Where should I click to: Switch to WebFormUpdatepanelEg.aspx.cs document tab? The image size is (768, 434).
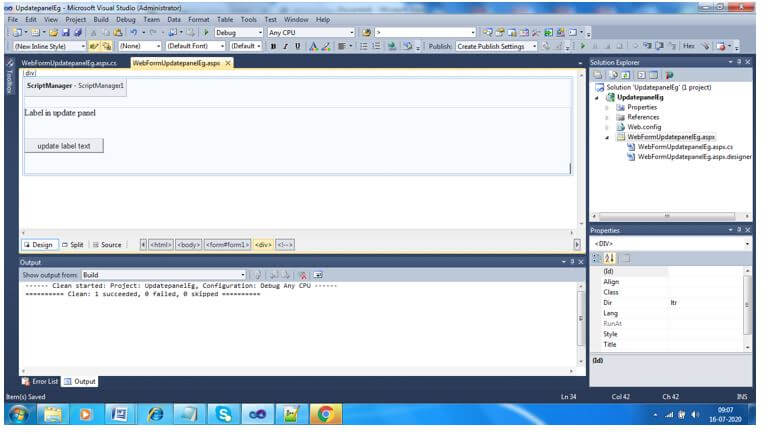point(69,63)
